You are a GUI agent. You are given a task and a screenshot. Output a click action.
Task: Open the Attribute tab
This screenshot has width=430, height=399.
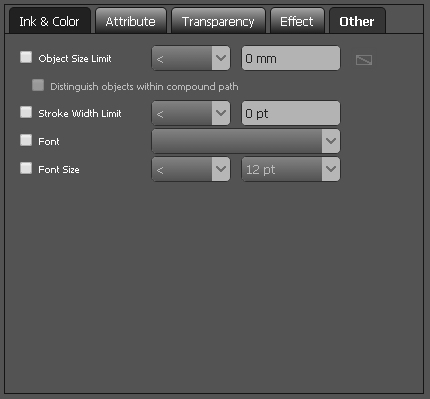(131, 21)
